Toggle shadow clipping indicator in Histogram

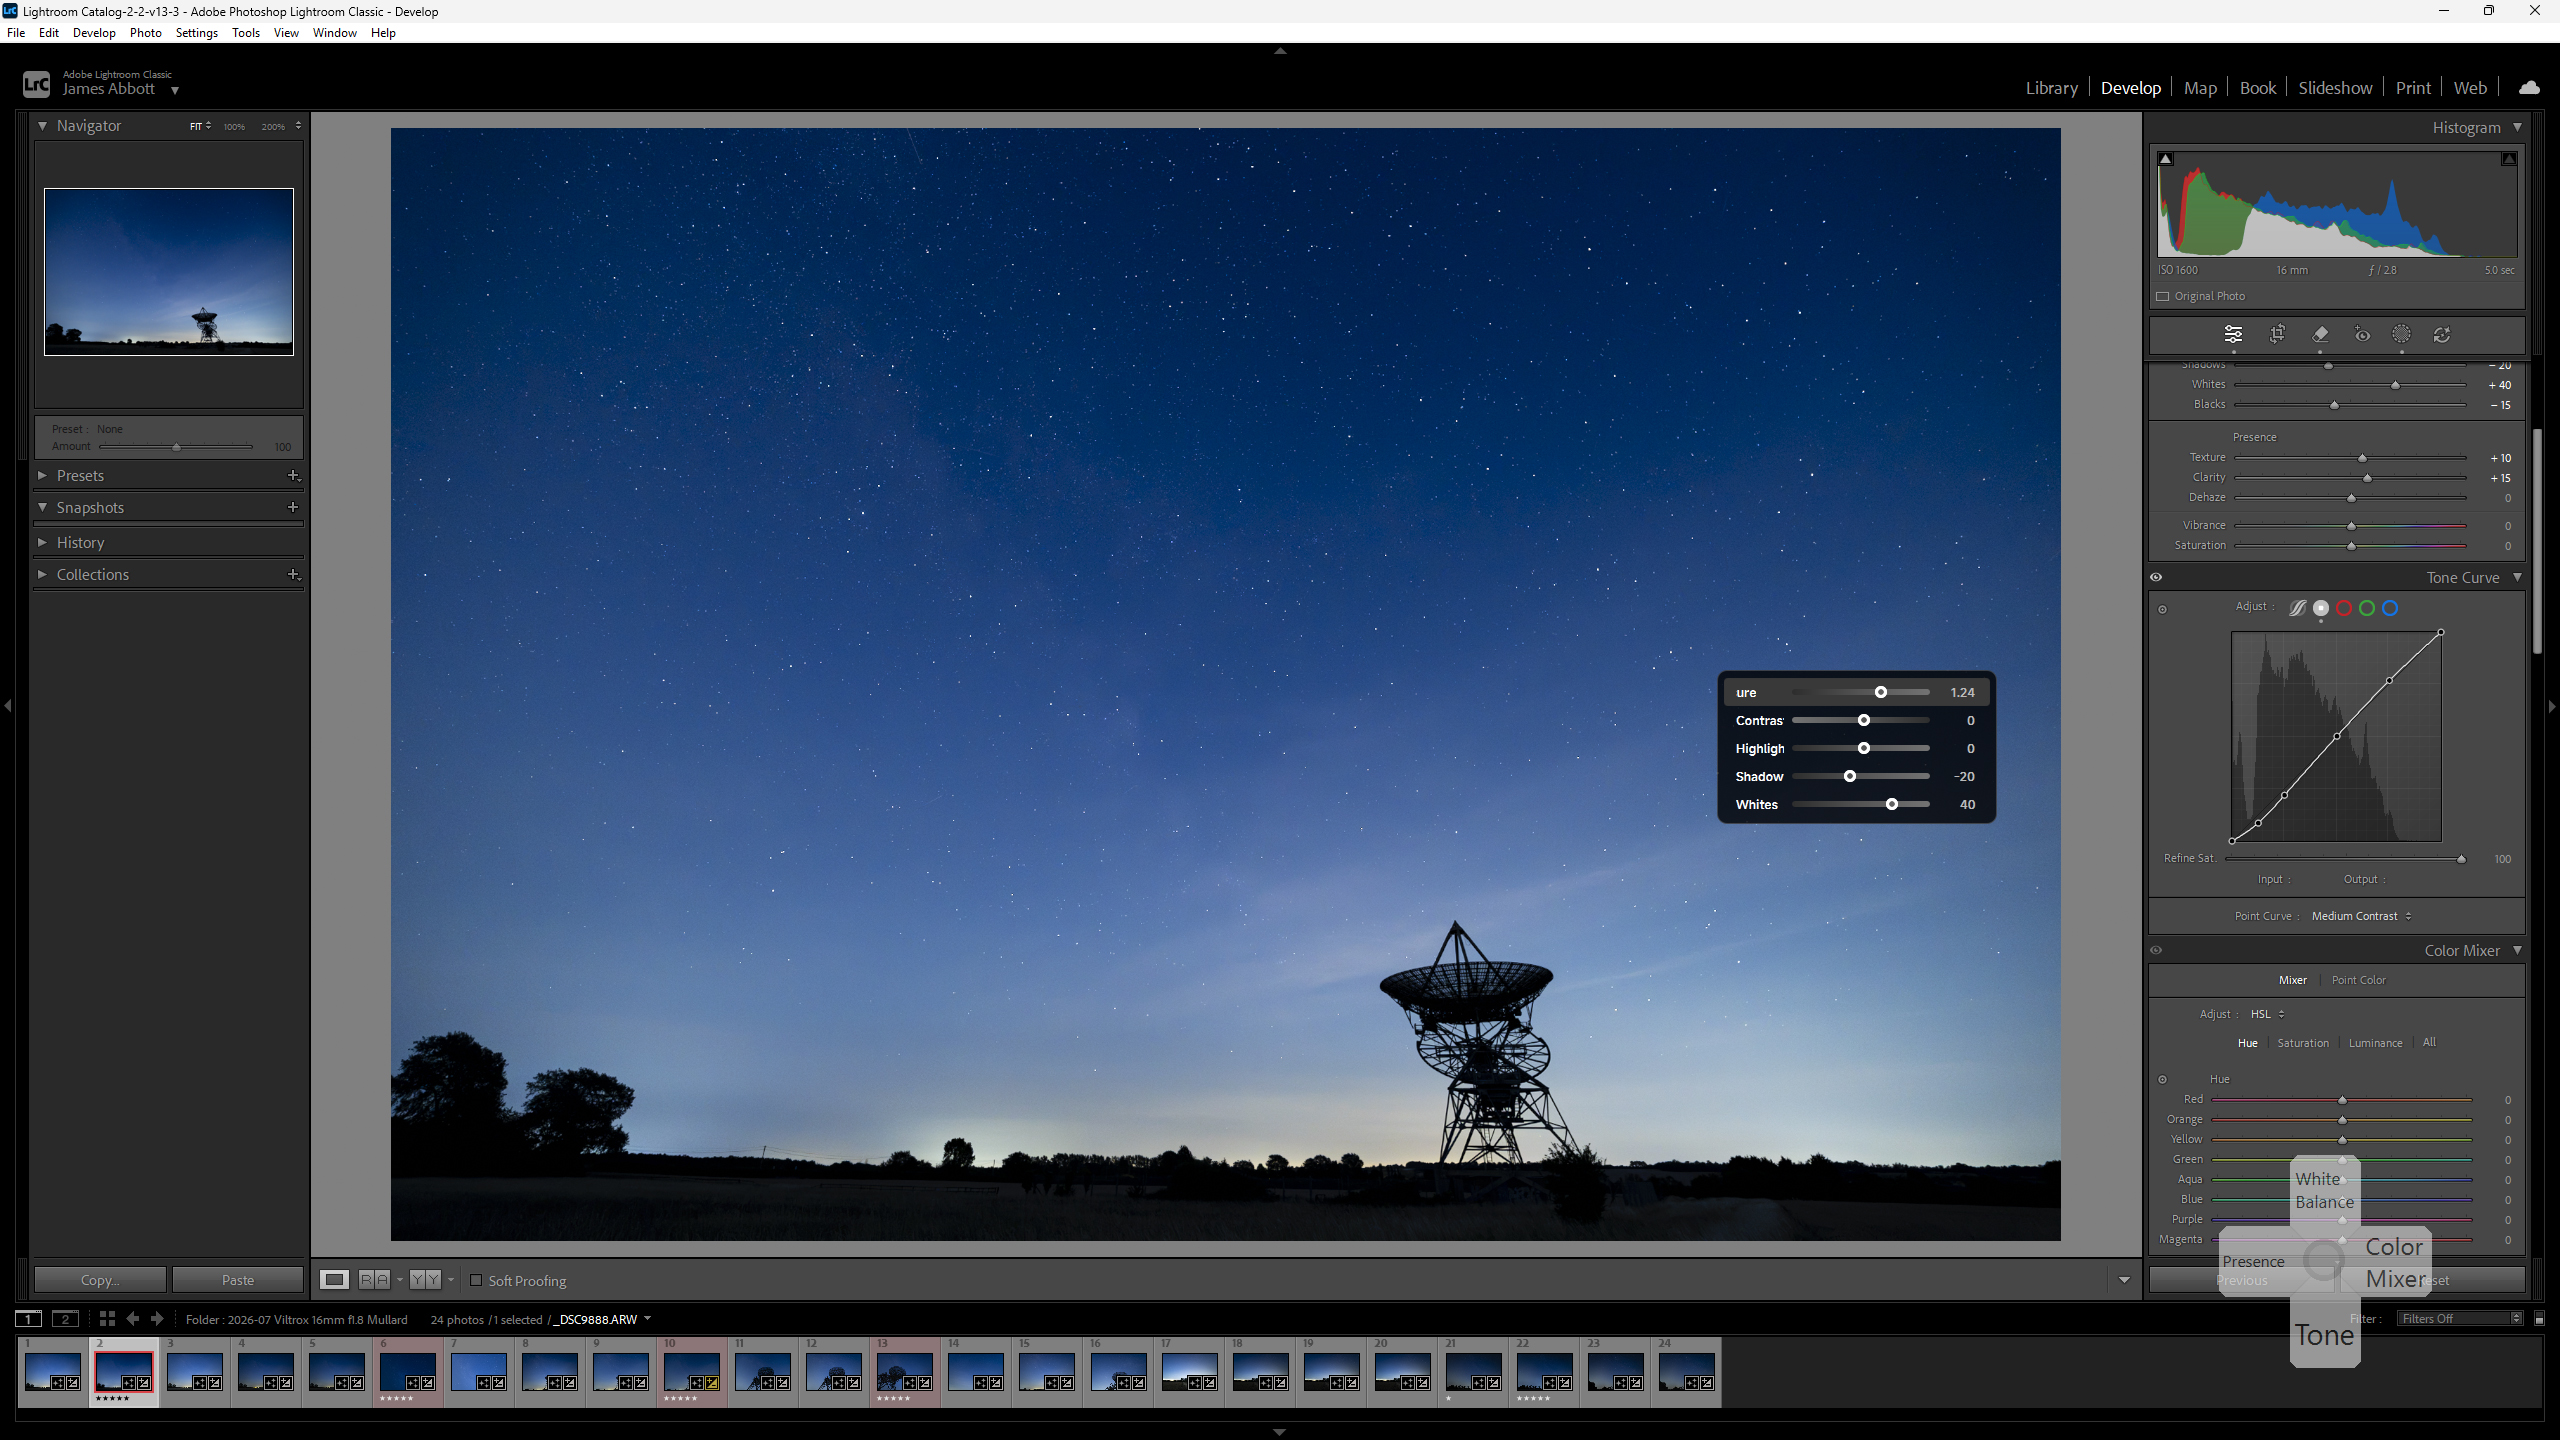2165,159
